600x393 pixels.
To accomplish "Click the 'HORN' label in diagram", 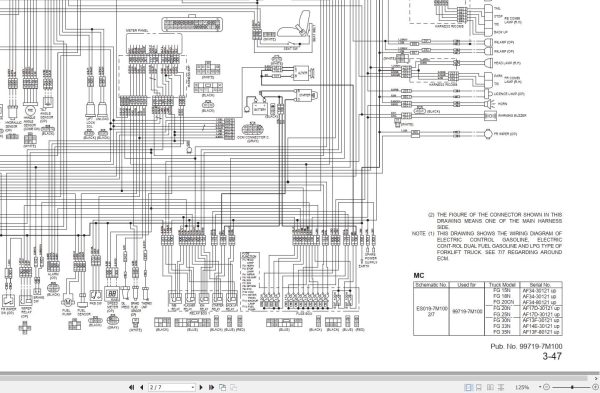I will pos(502,104).
